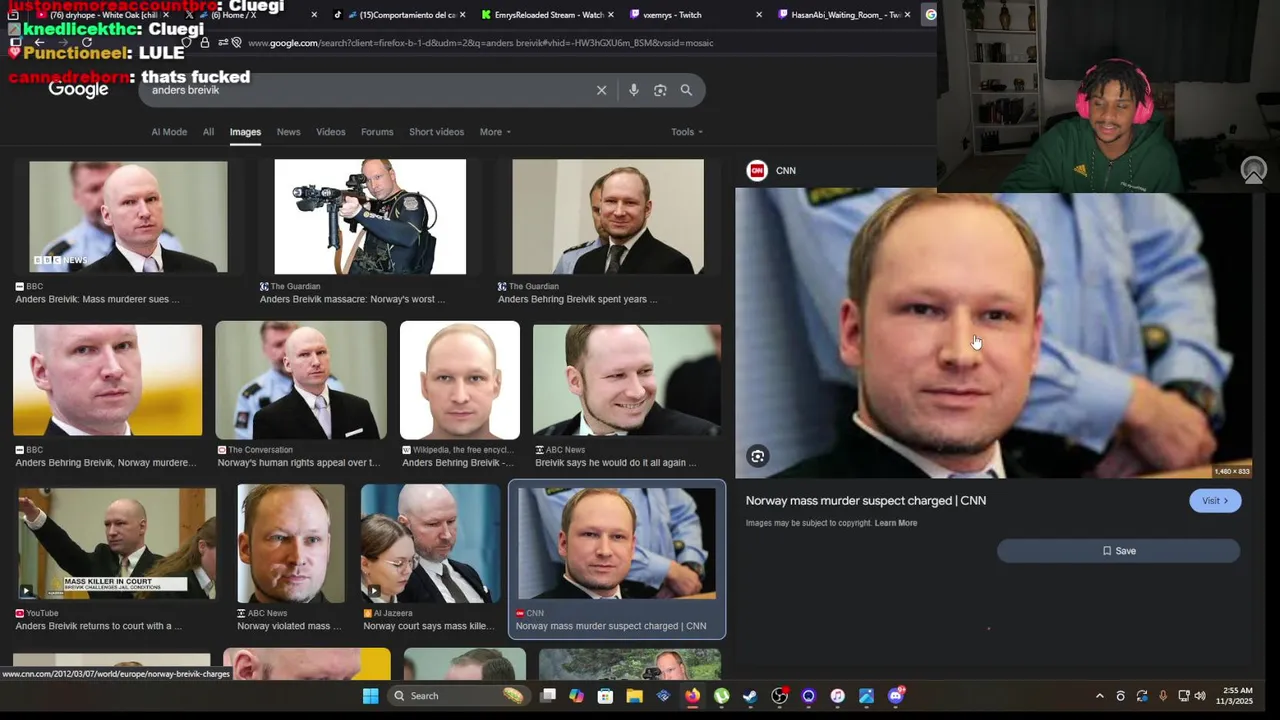This screenshot has height=720, width=1280.
Task: Show hidden system tray icons
Action: point(1100,696)
